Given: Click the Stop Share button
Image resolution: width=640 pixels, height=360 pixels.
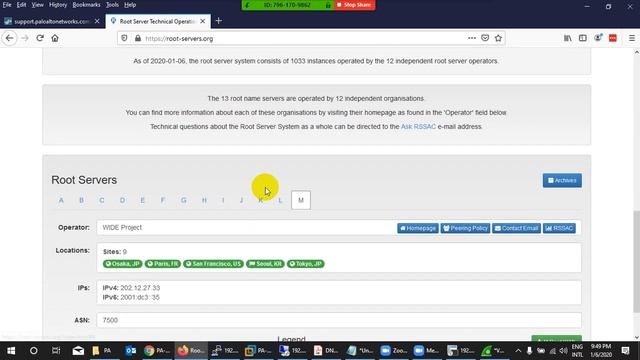Looking at the screenshot, I should pos(354,5).
